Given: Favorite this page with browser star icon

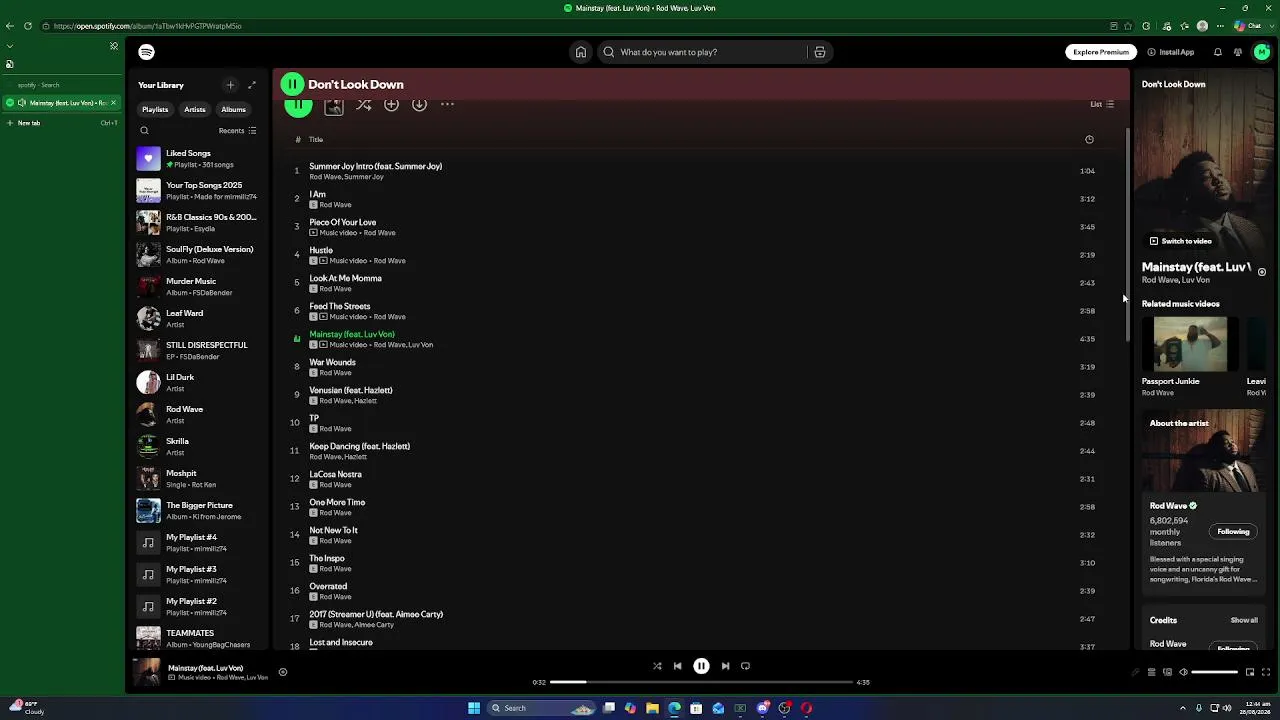Looking at the screenshot, I should click(x=1128, y=26).
